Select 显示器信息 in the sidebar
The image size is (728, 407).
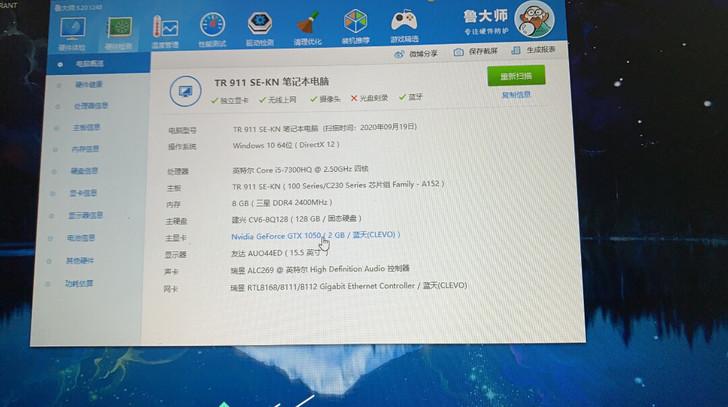point(85,215)
